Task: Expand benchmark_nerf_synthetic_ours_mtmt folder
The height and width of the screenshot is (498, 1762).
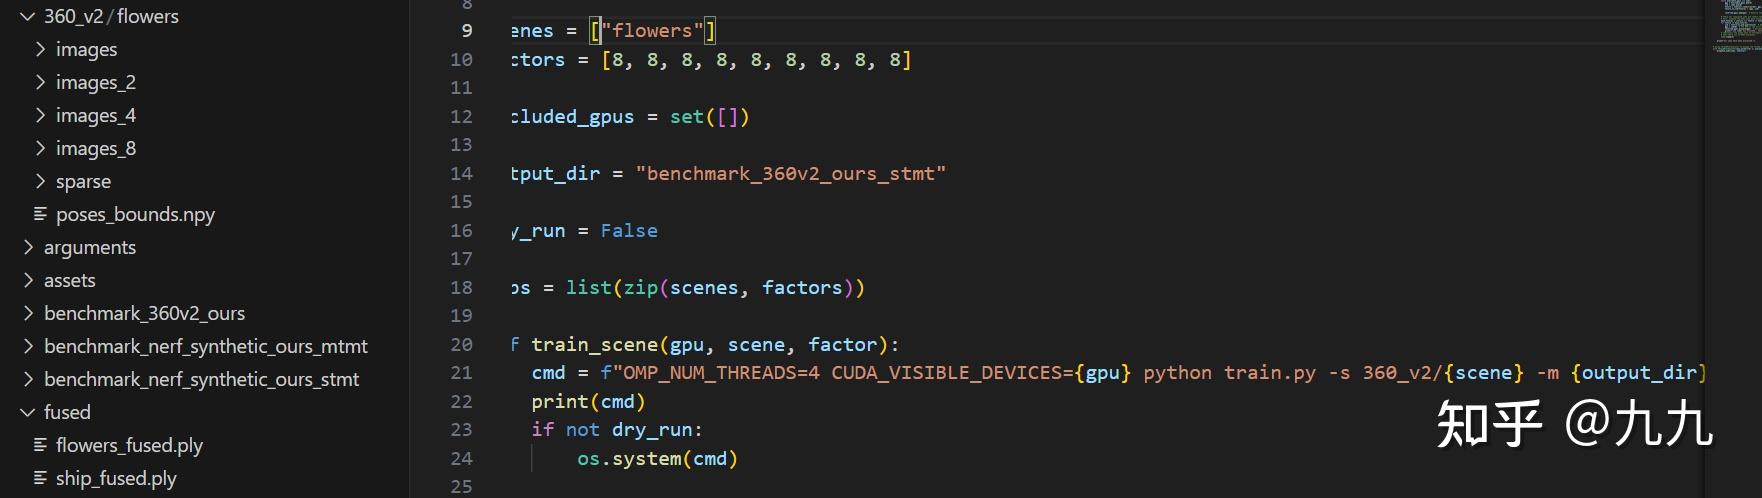Action: tap(205, 346)
